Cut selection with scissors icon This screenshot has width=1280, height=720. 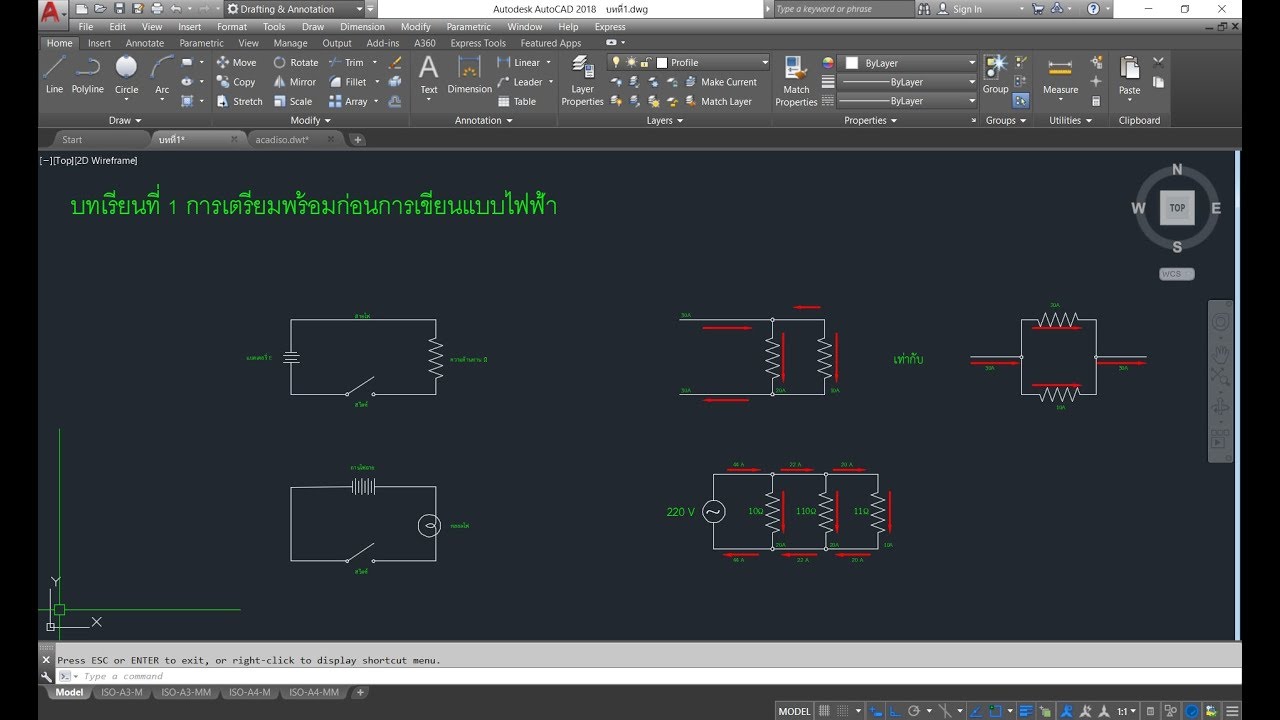tap(1158, 62)
